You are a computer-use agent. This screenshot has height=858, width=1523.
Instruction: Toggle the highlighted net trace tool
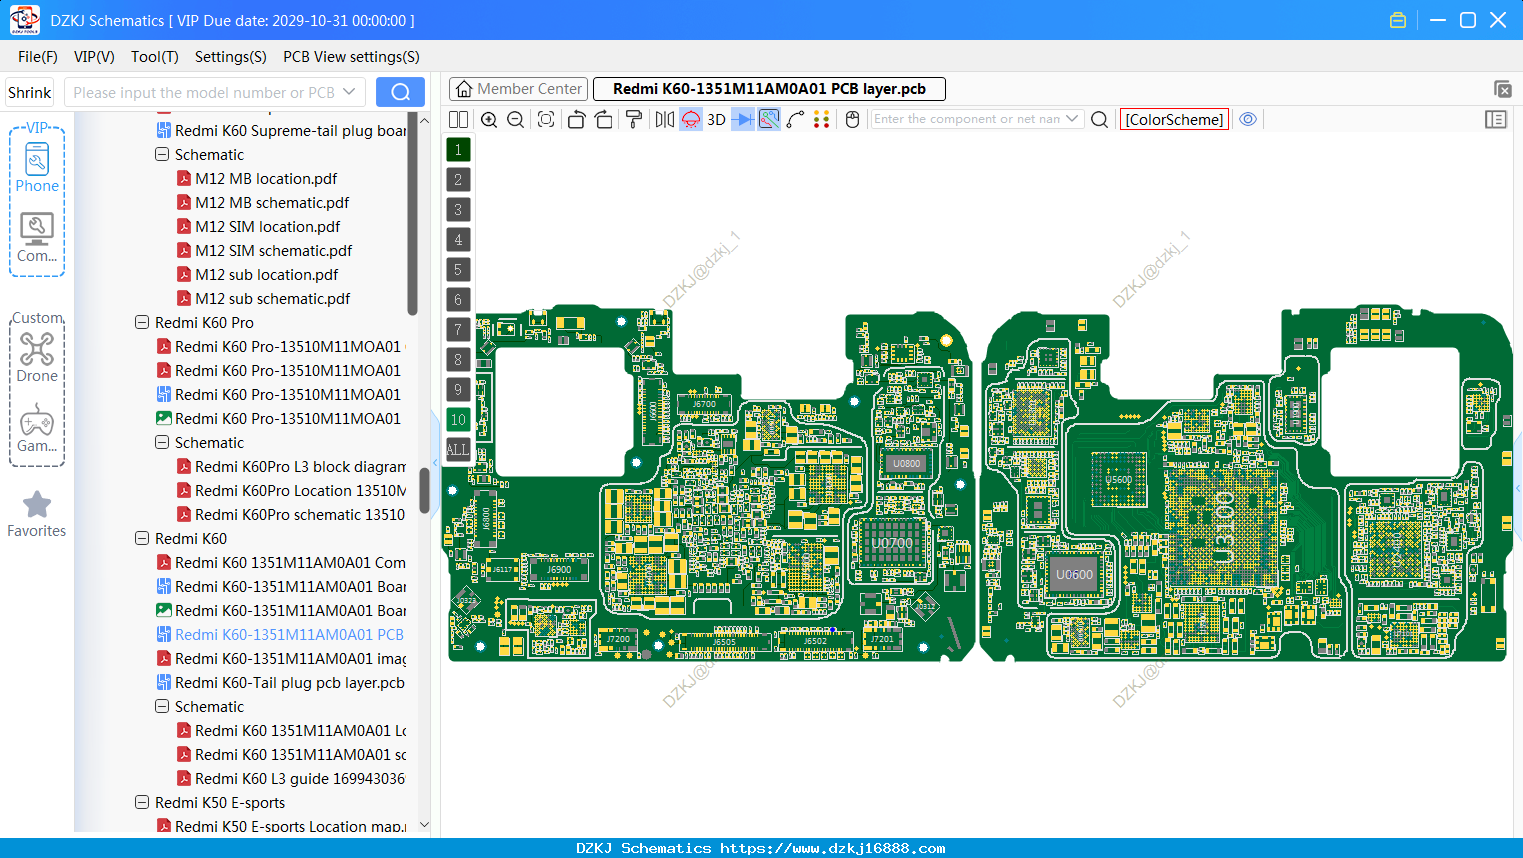[x=769, y=120]
